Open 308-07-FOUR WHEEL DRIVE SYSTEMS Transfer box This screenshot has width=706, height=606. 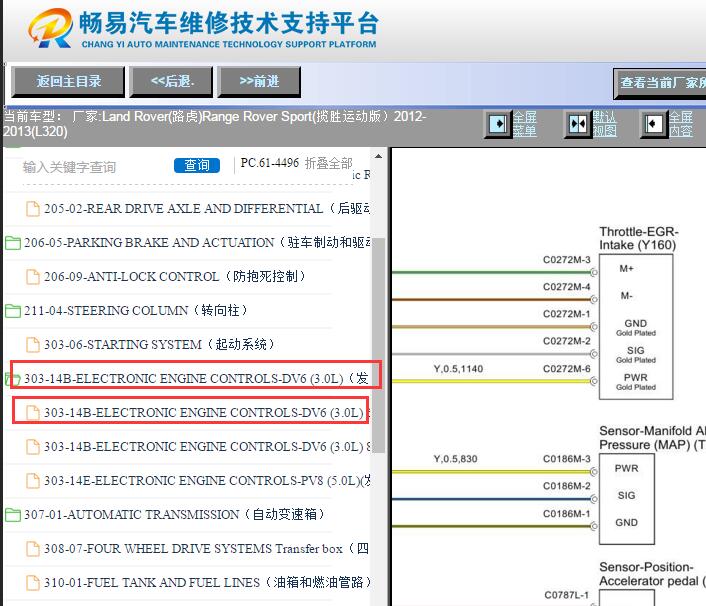pyautogui.click(x=207, y=548)
